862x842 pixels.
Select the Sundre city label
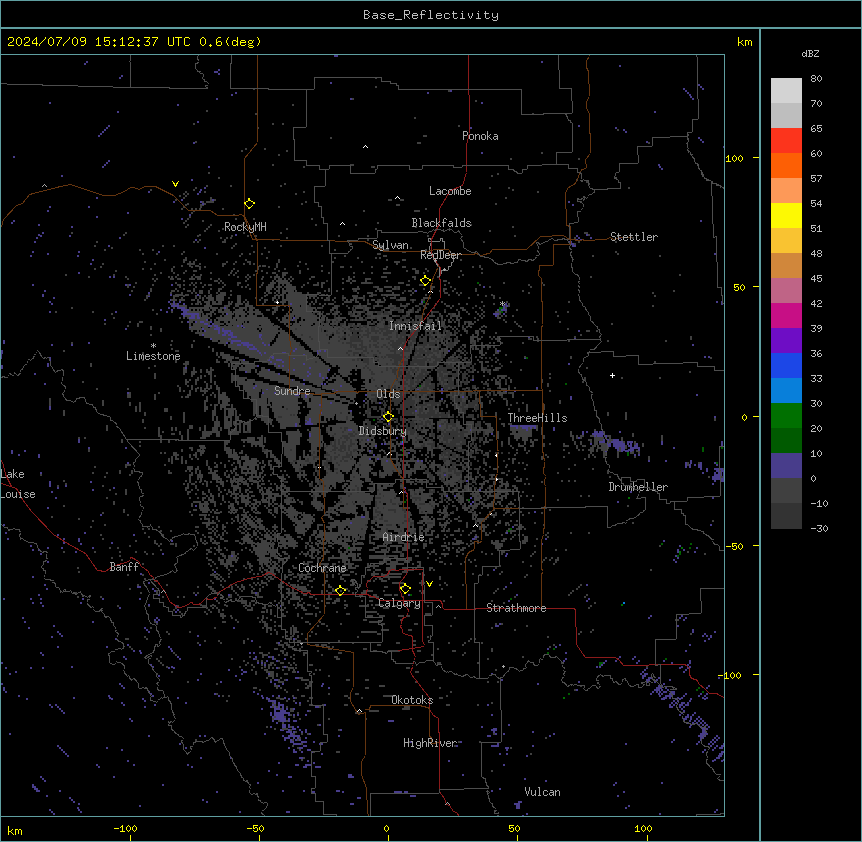pos(292,391)
